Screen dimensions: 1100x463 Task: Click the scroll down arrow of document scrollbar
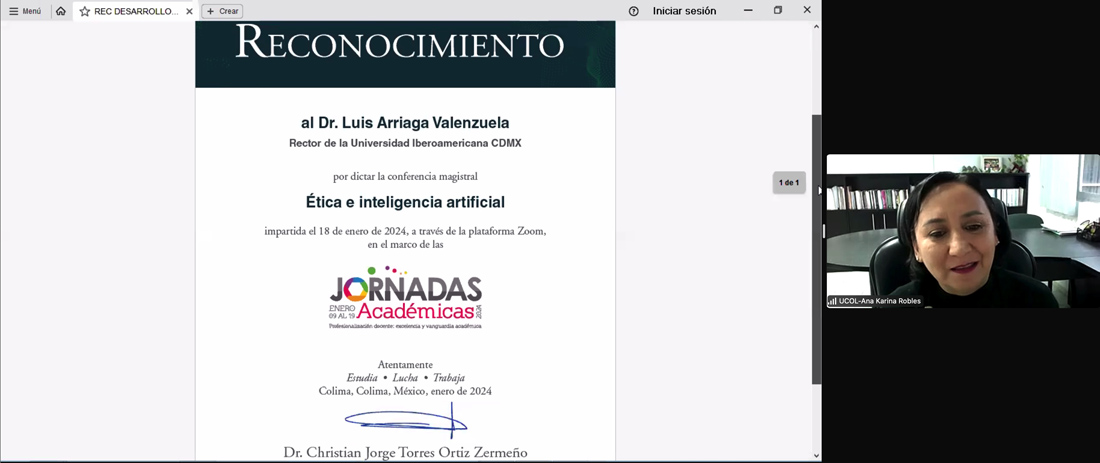[816, 455]
